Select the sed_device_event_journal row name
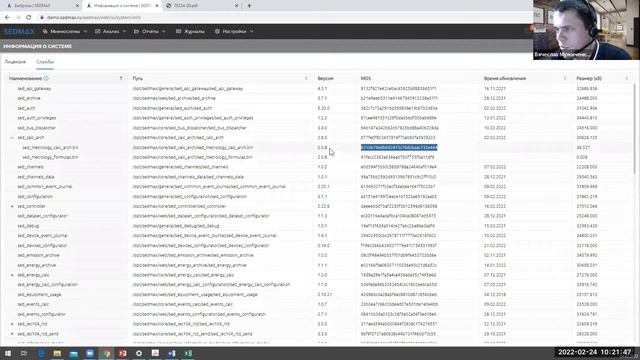The height and width of the screenshot is (360, 640). (42, 236)
